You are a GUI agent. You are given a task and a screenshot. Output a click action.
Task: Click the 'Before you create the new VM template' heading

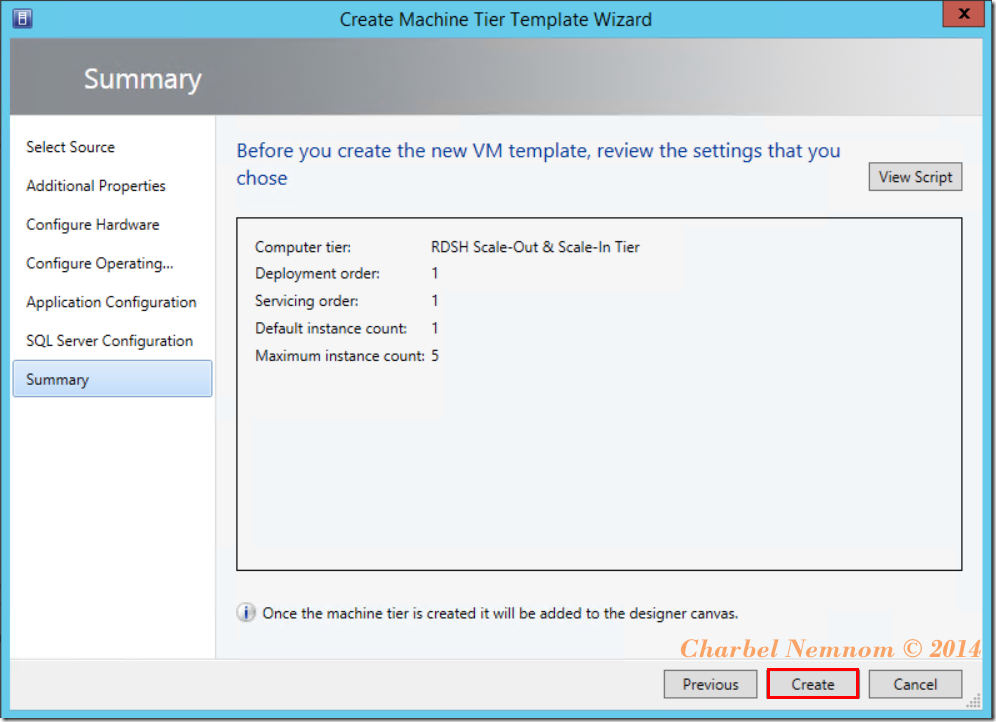point(539,164)
